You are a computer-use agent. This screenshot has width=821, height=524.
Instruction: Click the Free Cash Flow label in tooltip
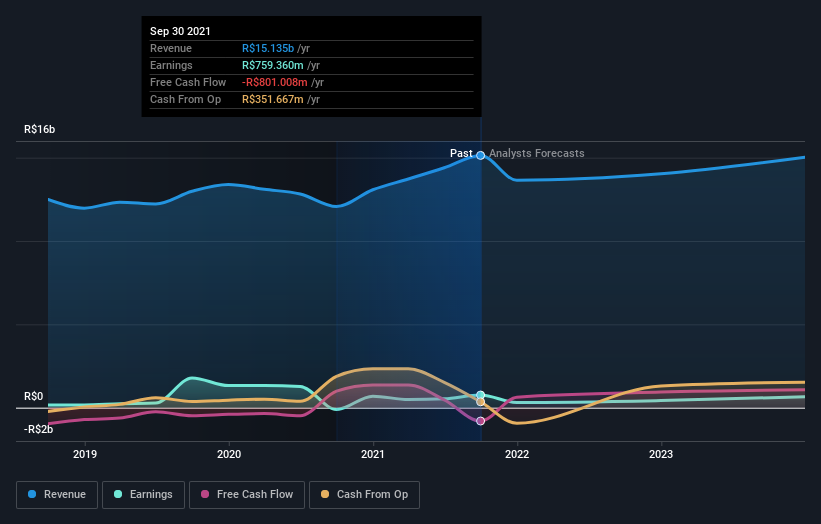pos(188,82)
